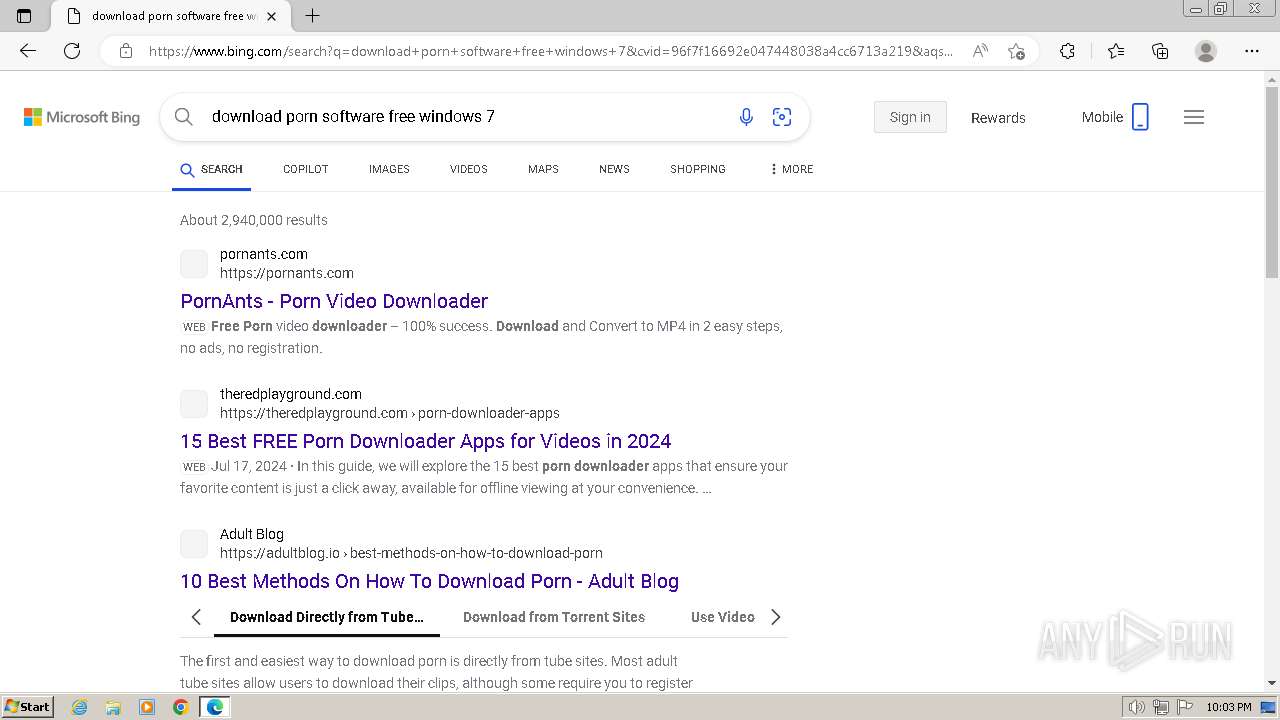
Task: Open Rewards link
Action: (x=998, y=118)
